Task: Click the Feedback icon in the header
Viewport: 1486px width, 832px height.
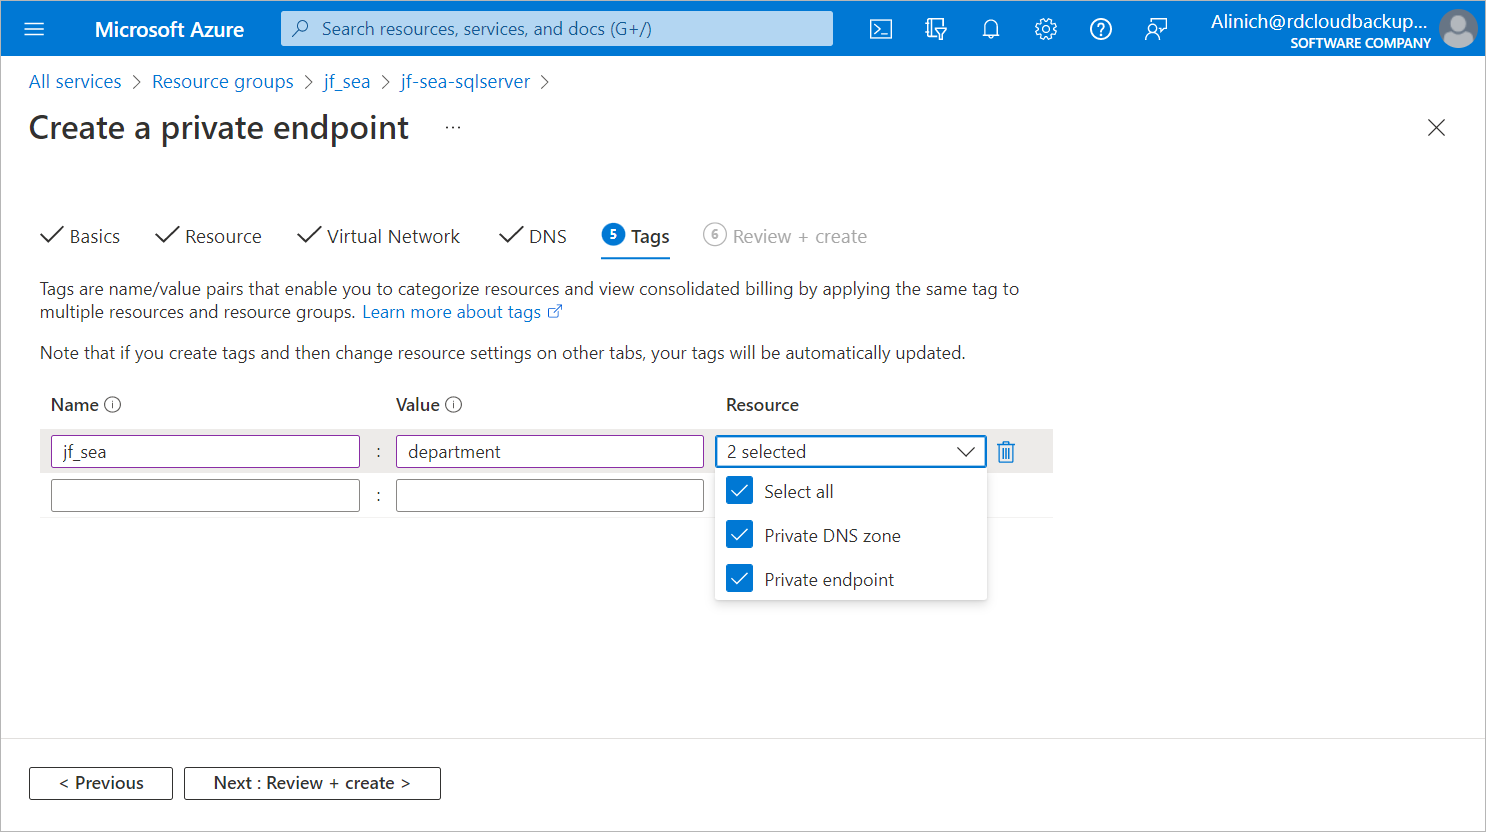Action: [1156, 29]
